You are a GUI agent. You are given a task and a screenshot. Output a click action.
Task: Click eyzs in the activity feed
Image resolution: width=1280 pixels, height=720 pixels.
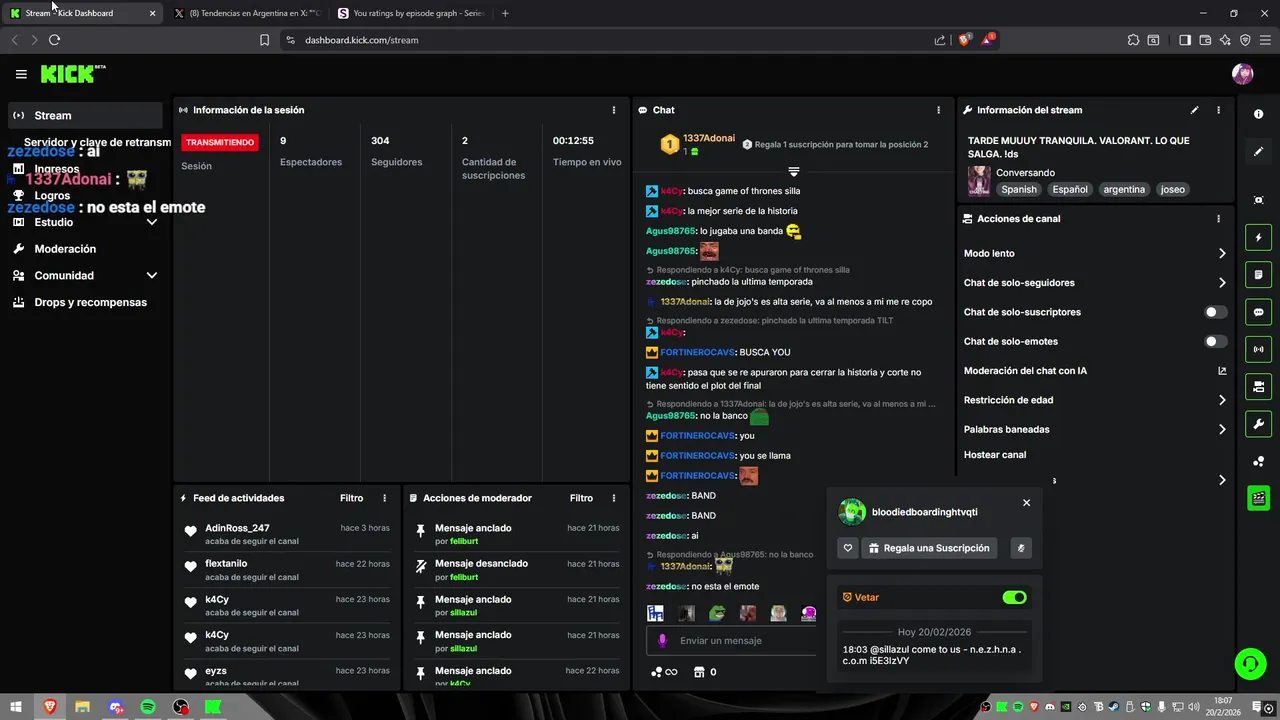click(x=216, y=671)
